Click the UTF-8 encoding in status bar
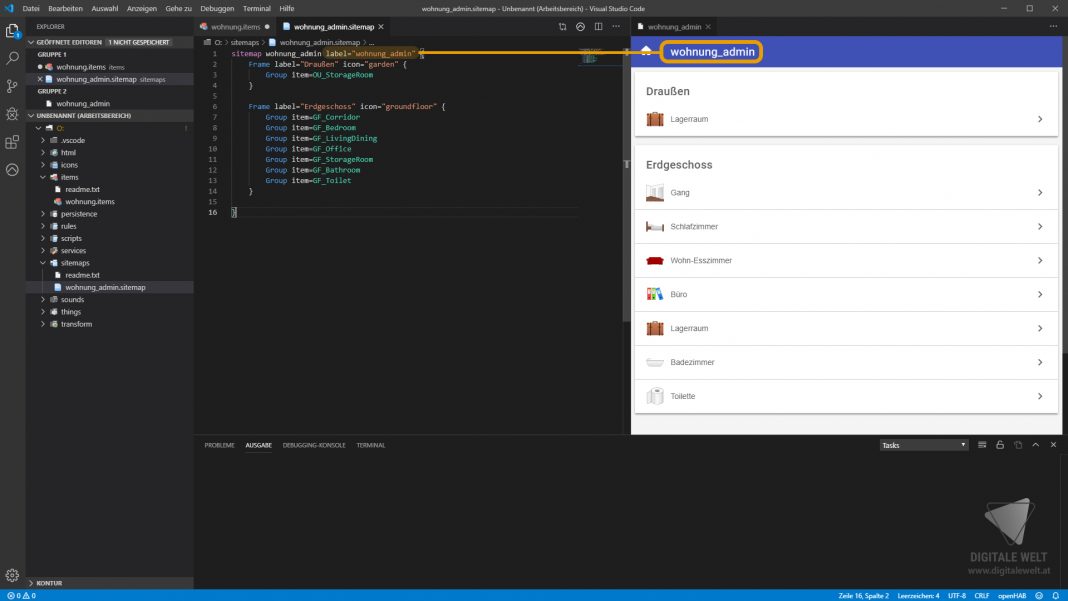Viewport: 1068px width, 601px height. [x=956, y=595]
